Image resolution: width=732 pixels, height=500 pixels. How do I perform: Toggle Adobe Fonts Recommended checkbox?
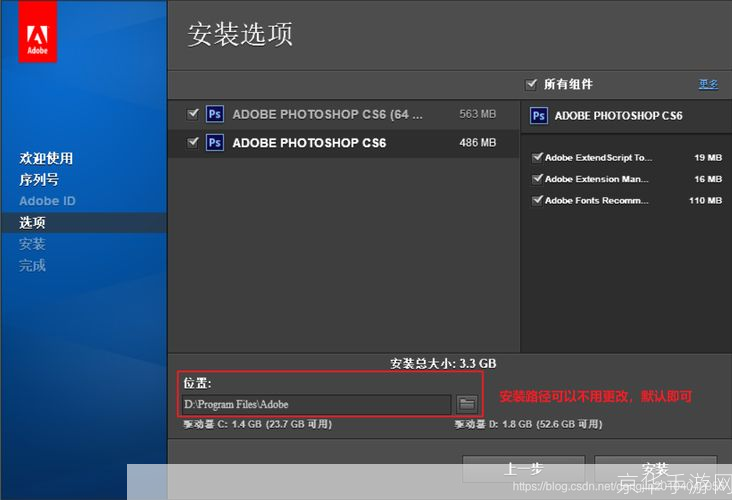coord(537,200)
